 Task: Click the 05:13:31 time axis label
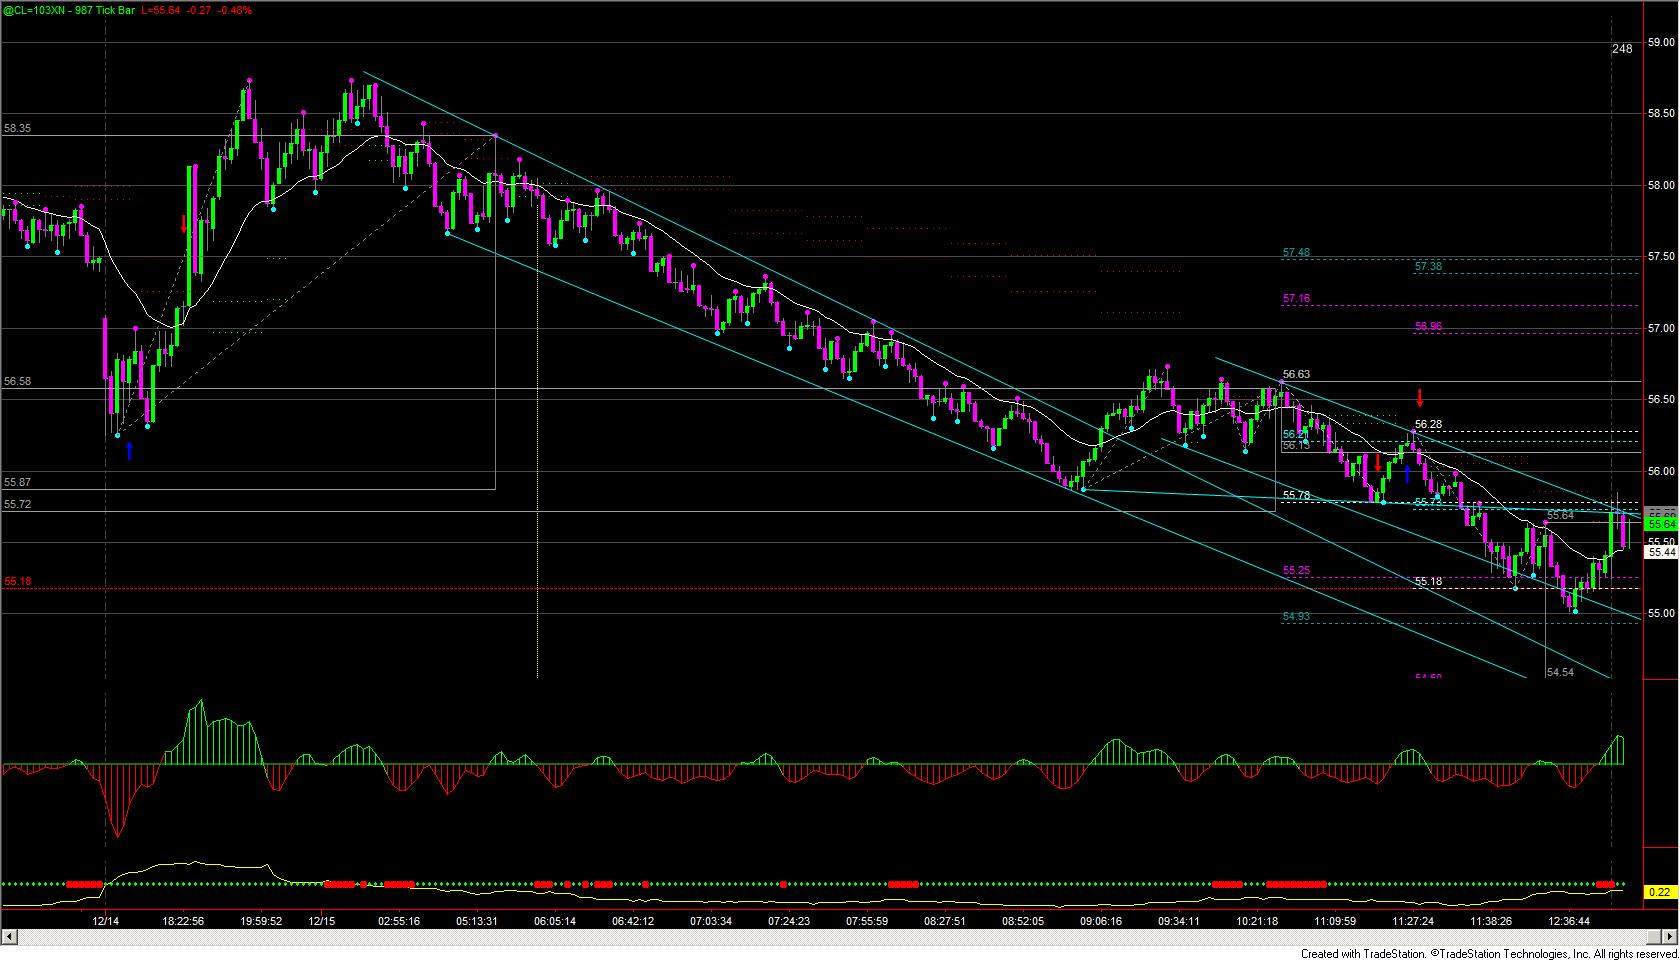tap(476, 920)
